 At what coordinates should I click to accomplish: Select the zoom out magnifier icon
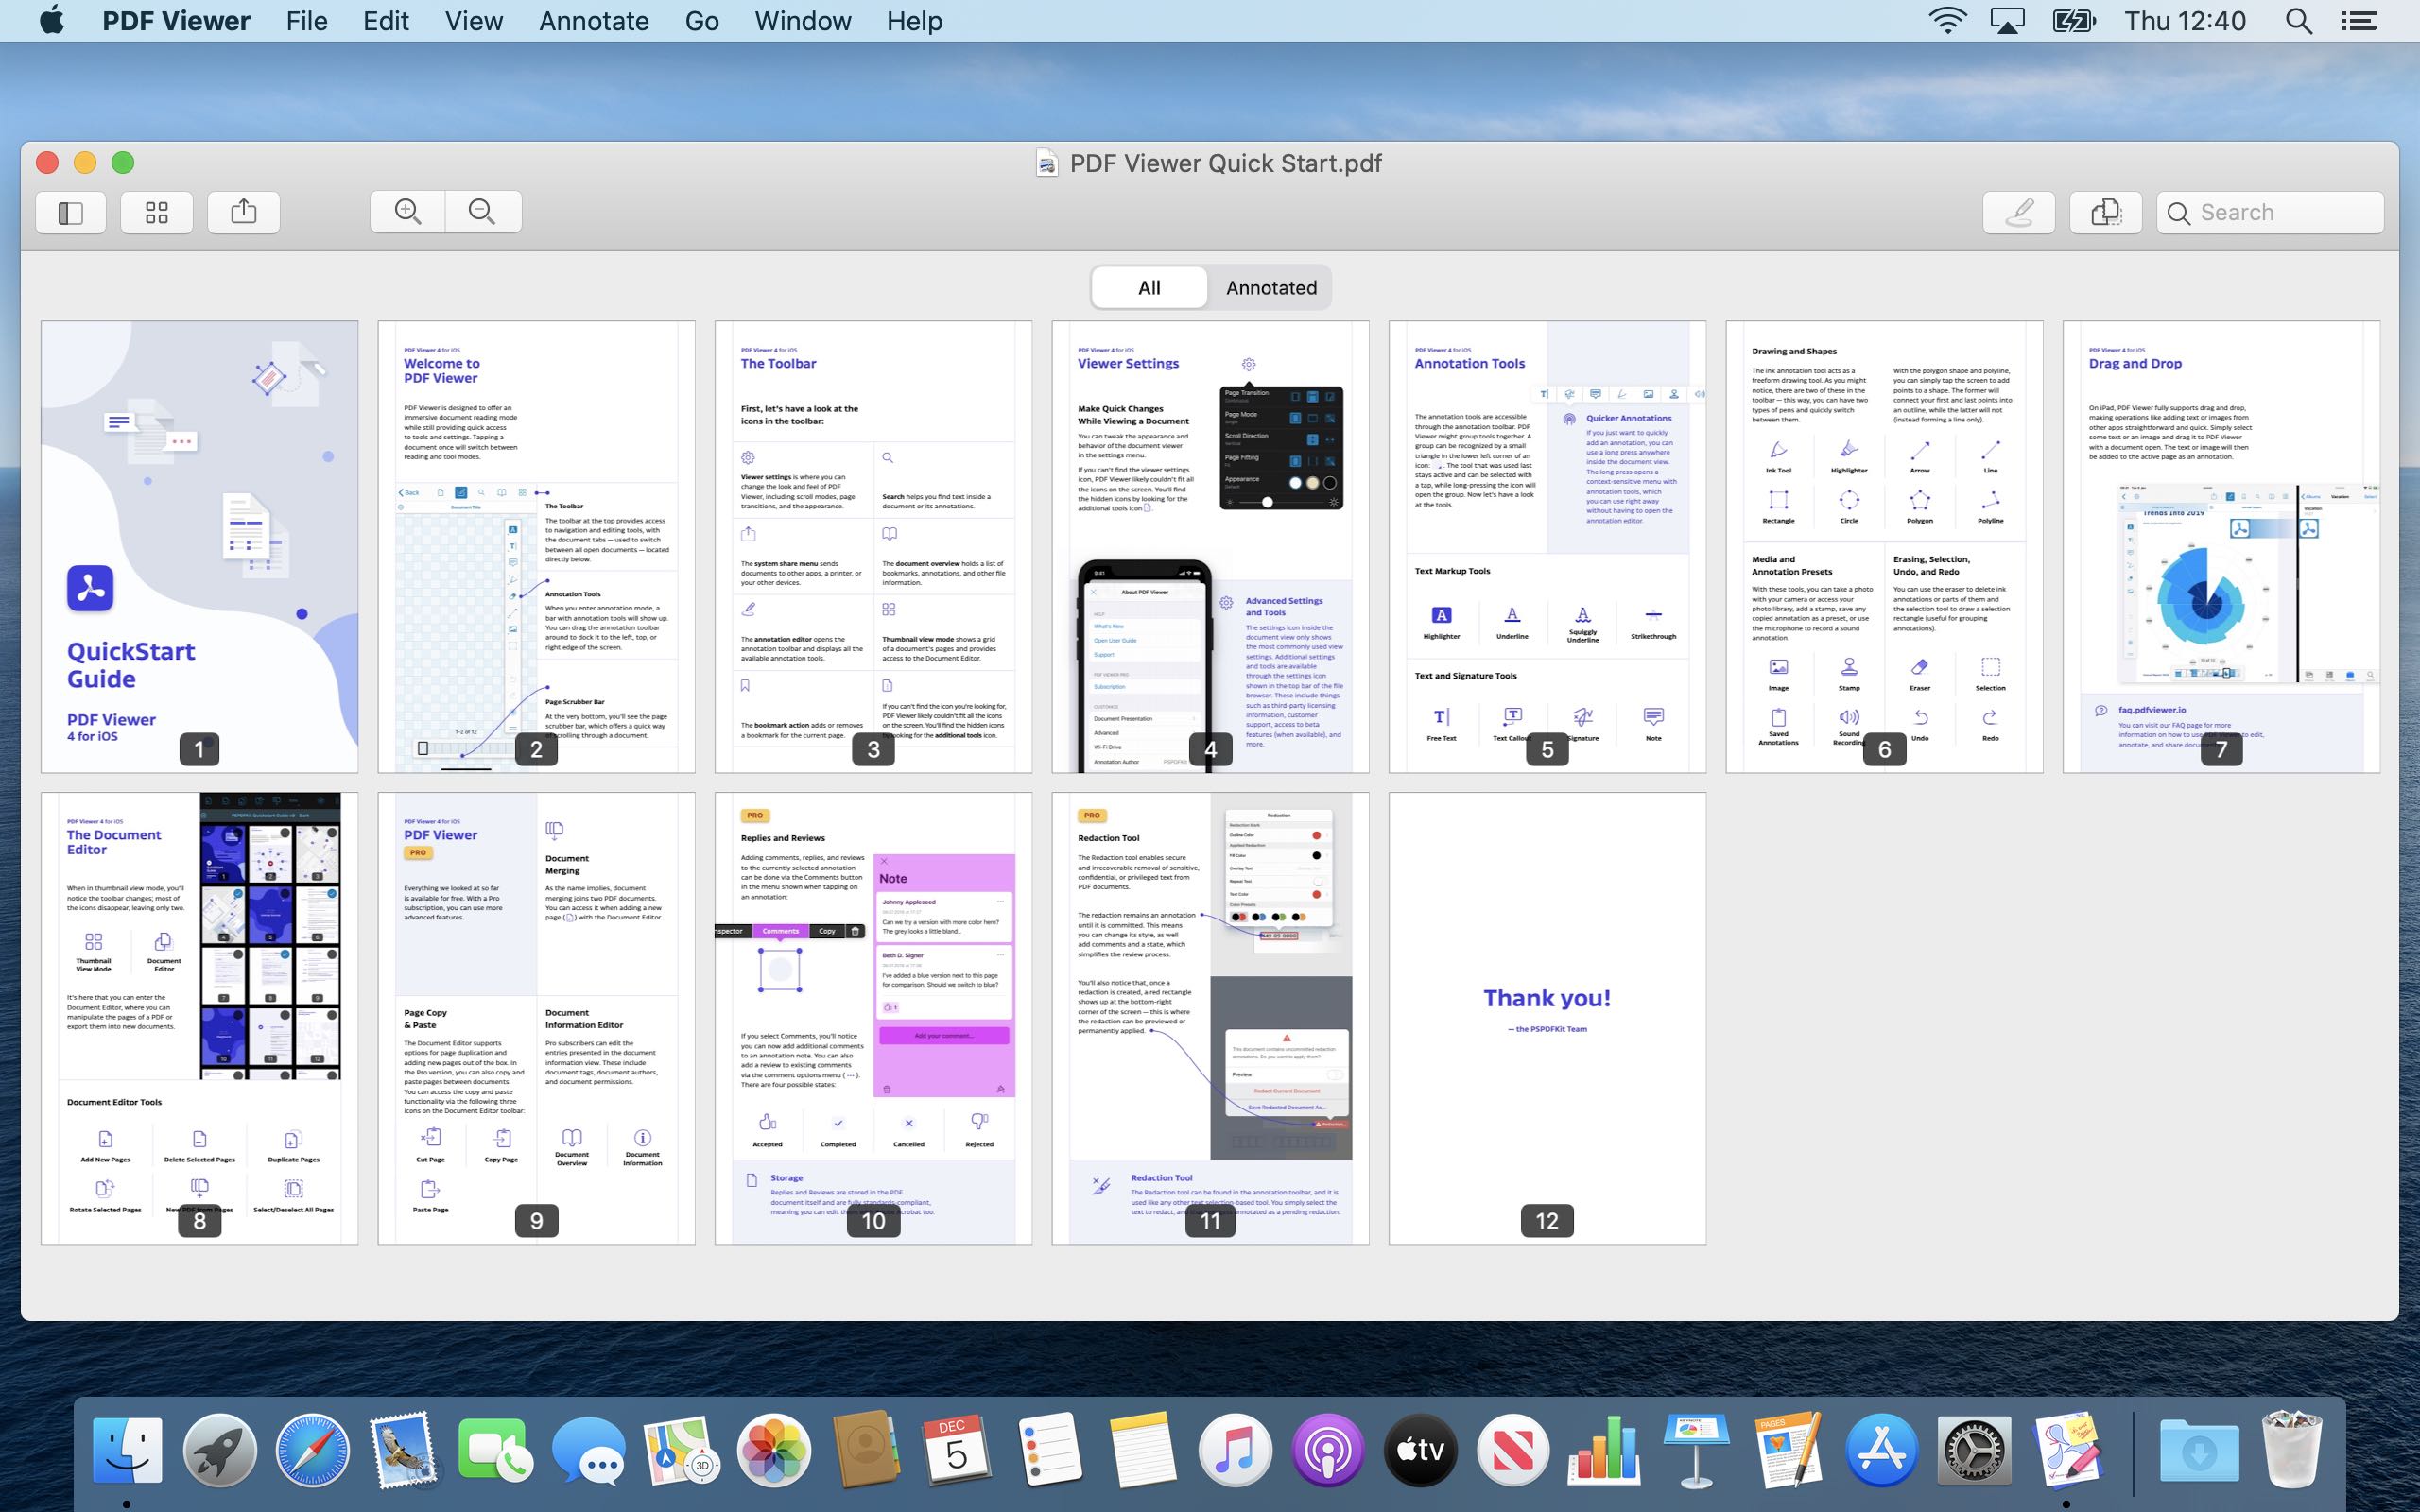coord(483,211)
